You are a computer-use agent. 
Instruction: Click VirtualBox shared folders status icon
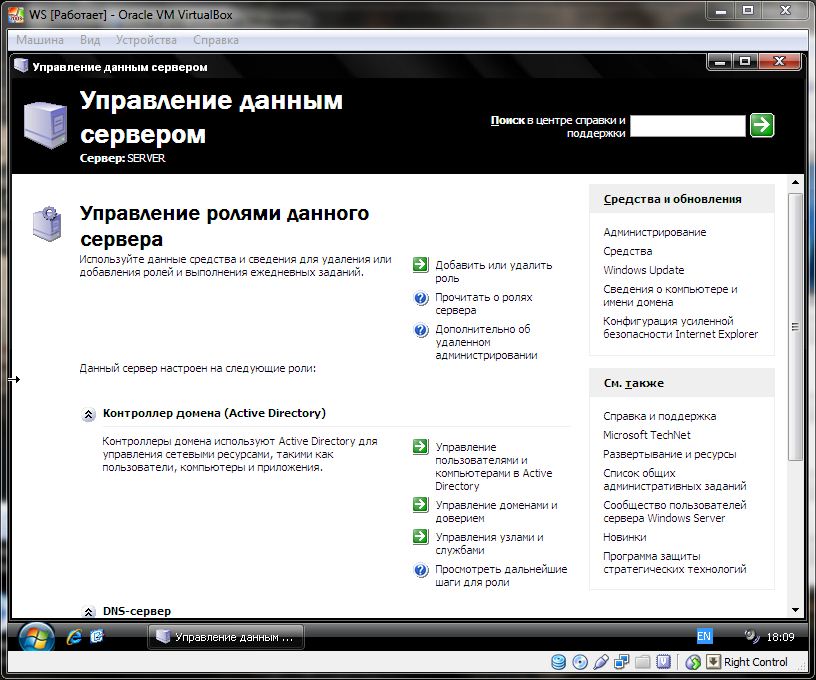[x=643, y=662]
